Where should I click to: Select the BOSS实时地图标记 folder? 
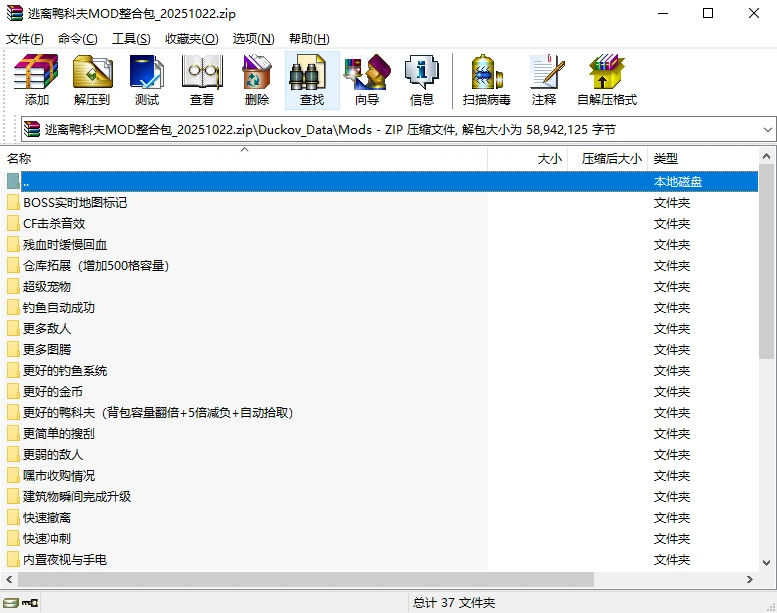point(75,203)
